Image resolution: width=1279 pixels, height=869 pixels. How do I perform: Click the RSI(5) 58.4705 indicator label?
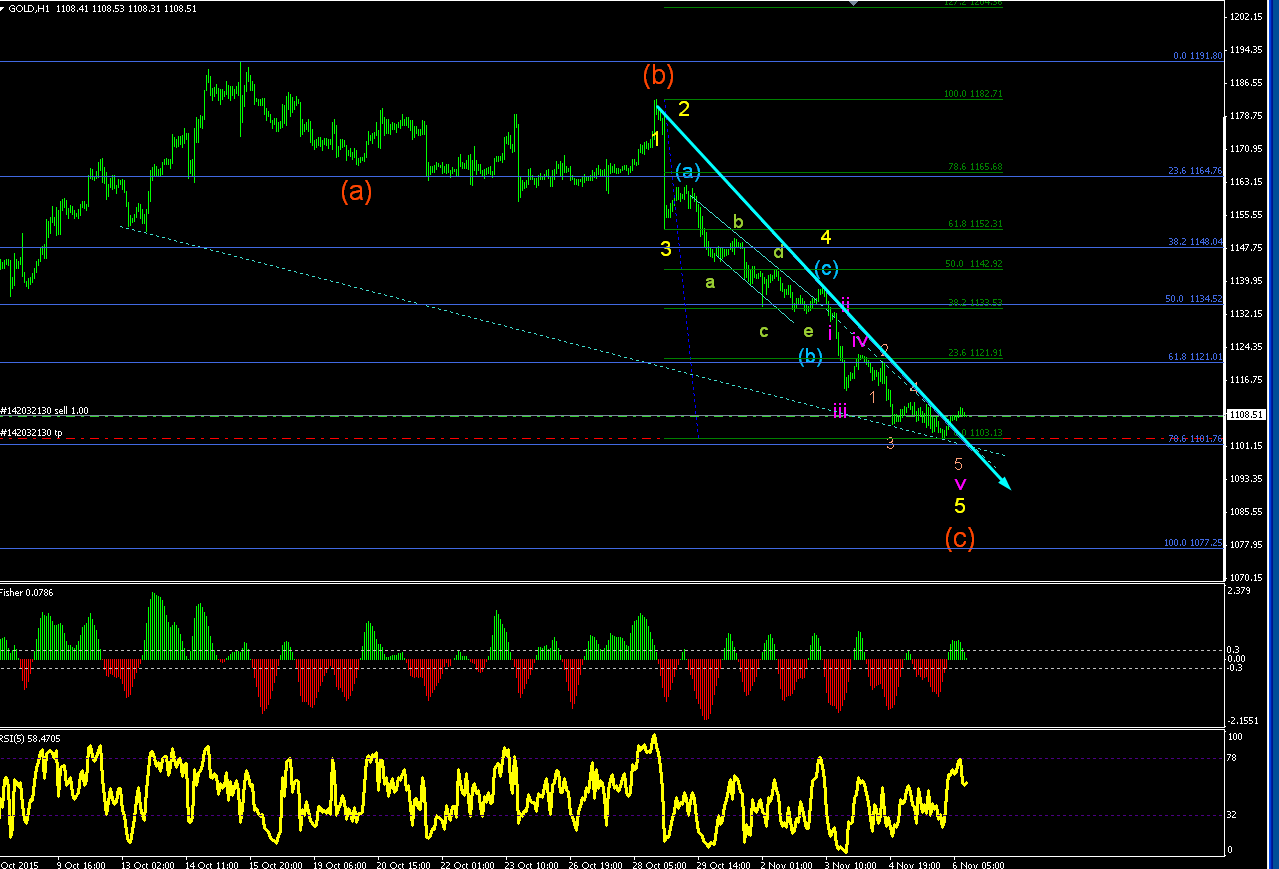pyautogui.click(x=31, y=738)
